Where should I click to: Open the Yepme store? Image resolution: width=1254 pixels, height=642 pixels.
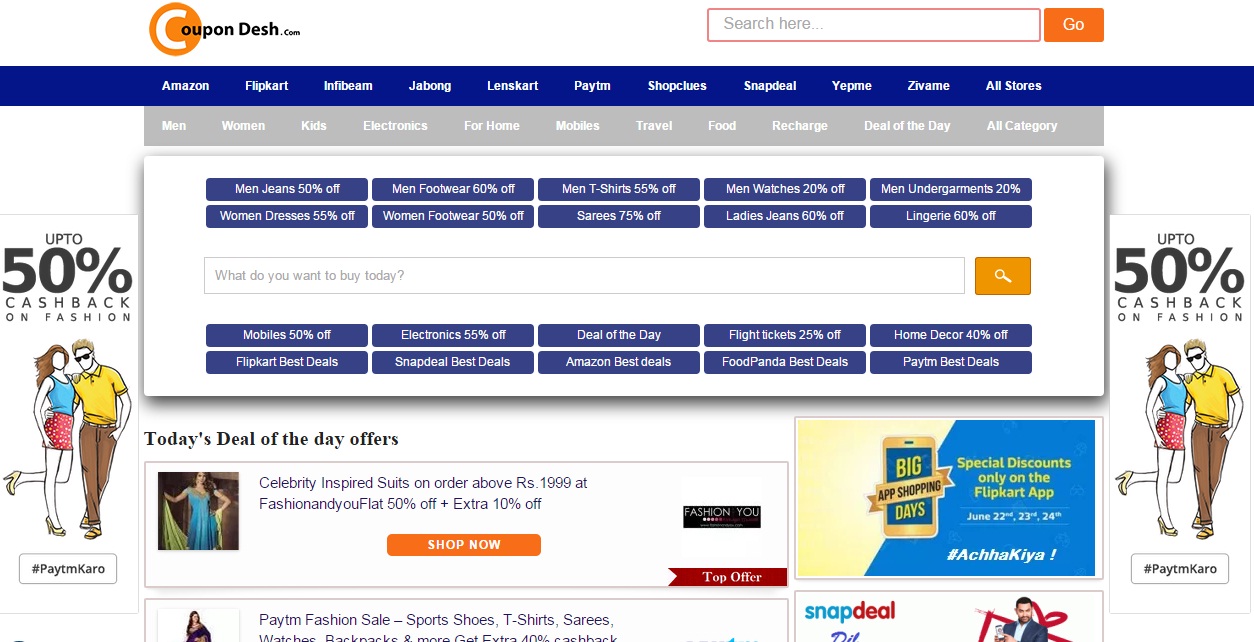852,86
